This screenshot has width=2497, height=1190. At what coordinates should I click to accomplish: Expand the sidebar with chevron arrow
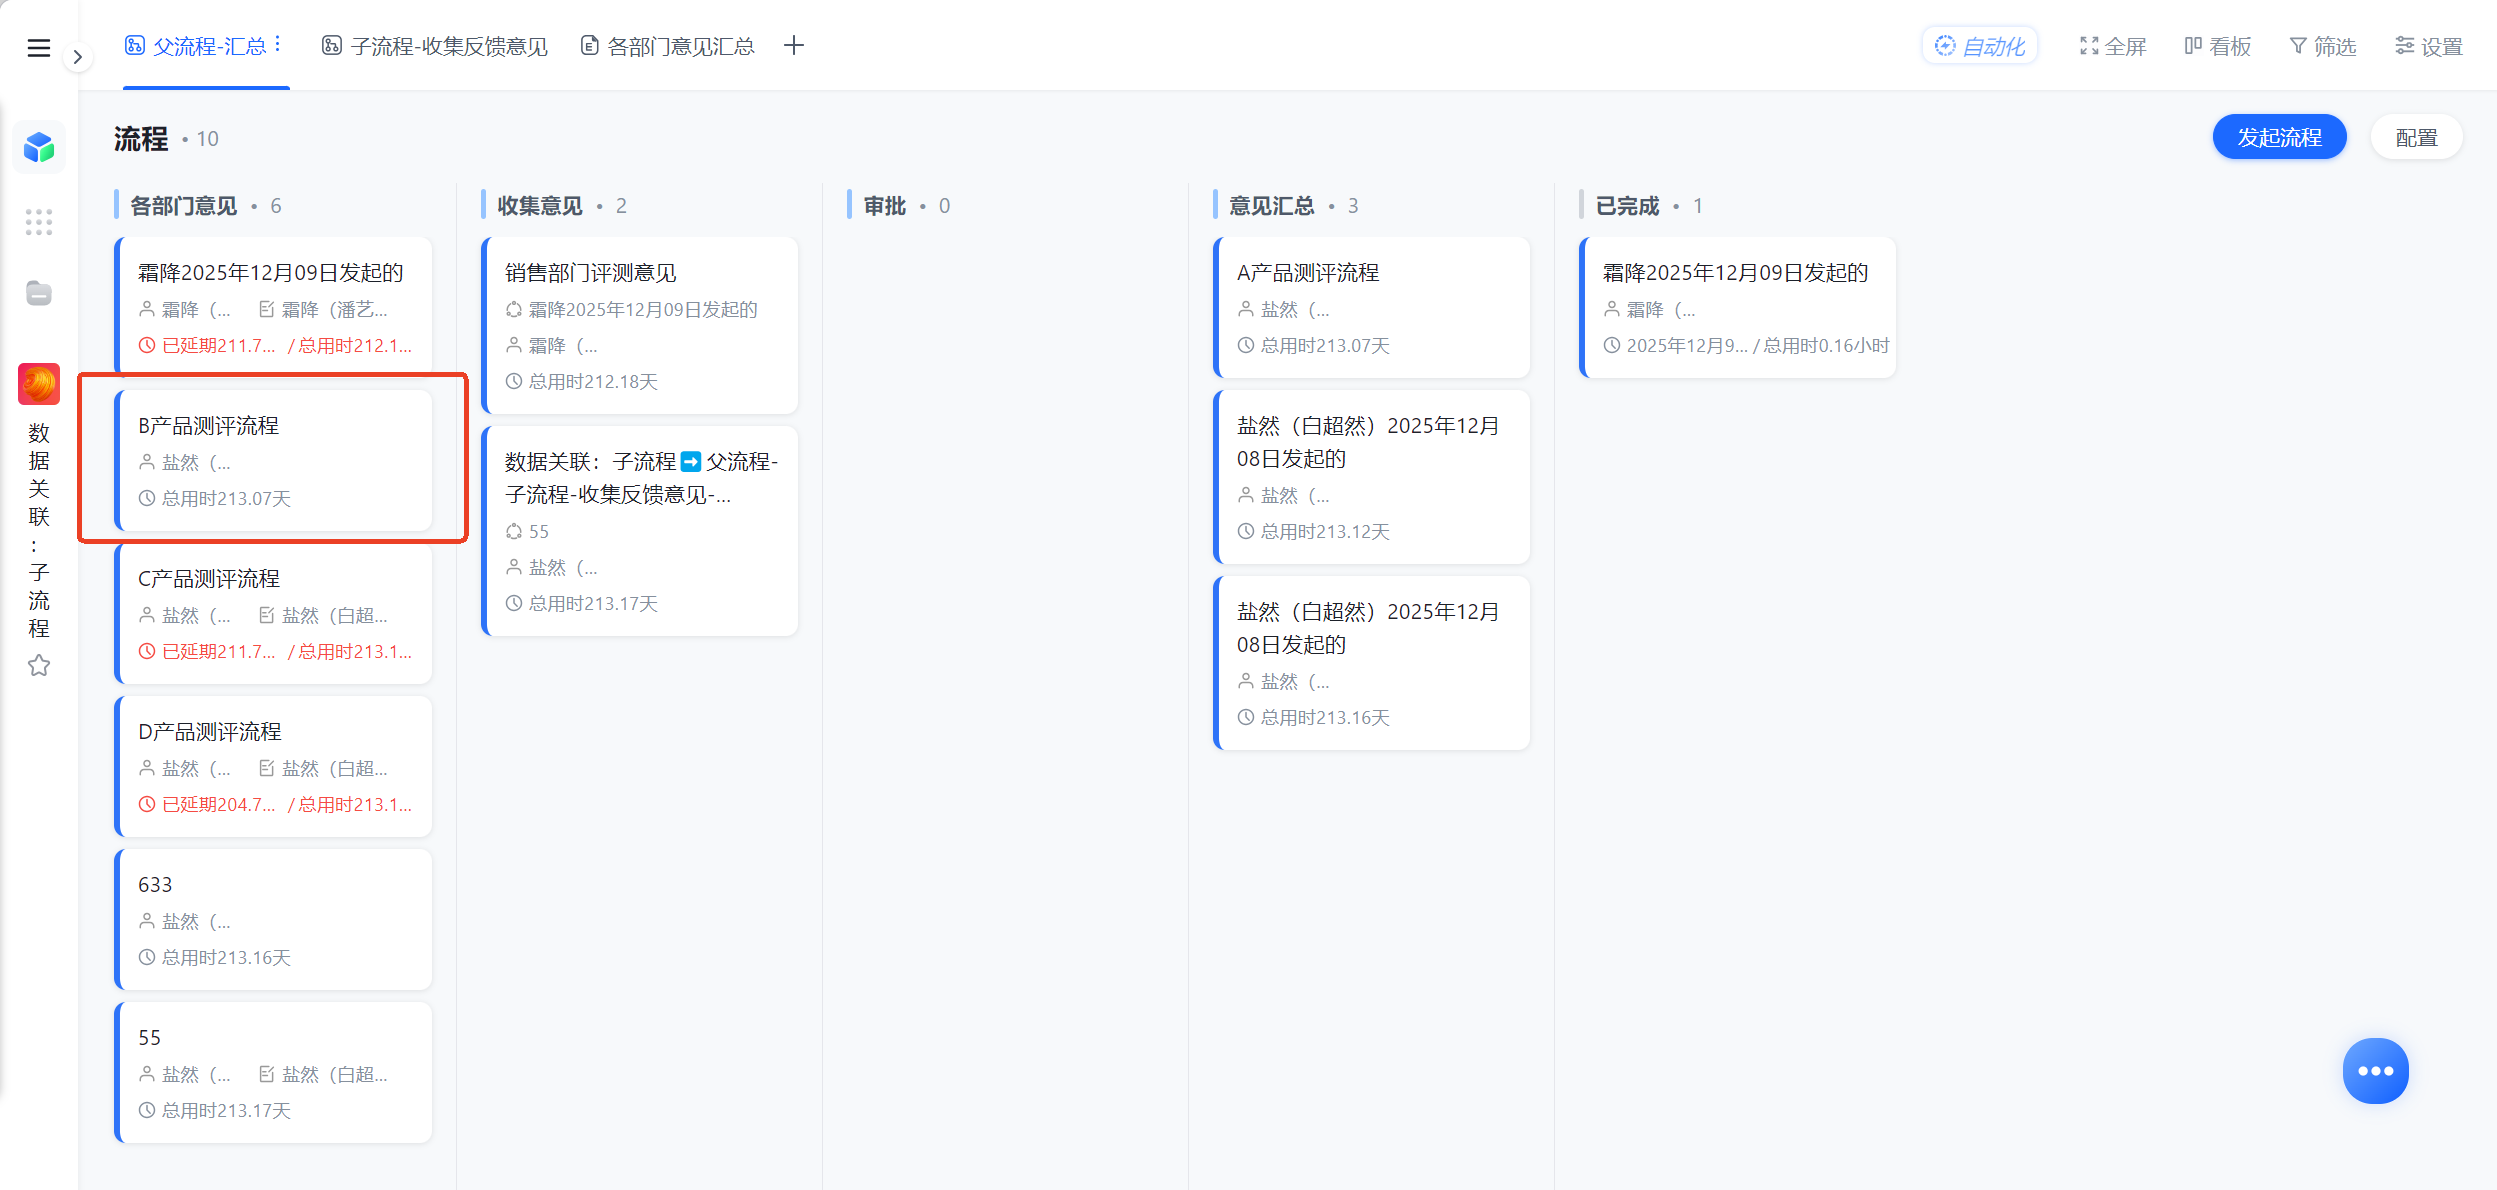pyautogui.click(x=77, y=57)
